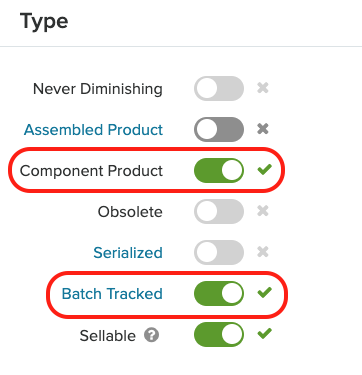
Task: Disable the Component Product toggle
Action: tap(219, 170)
